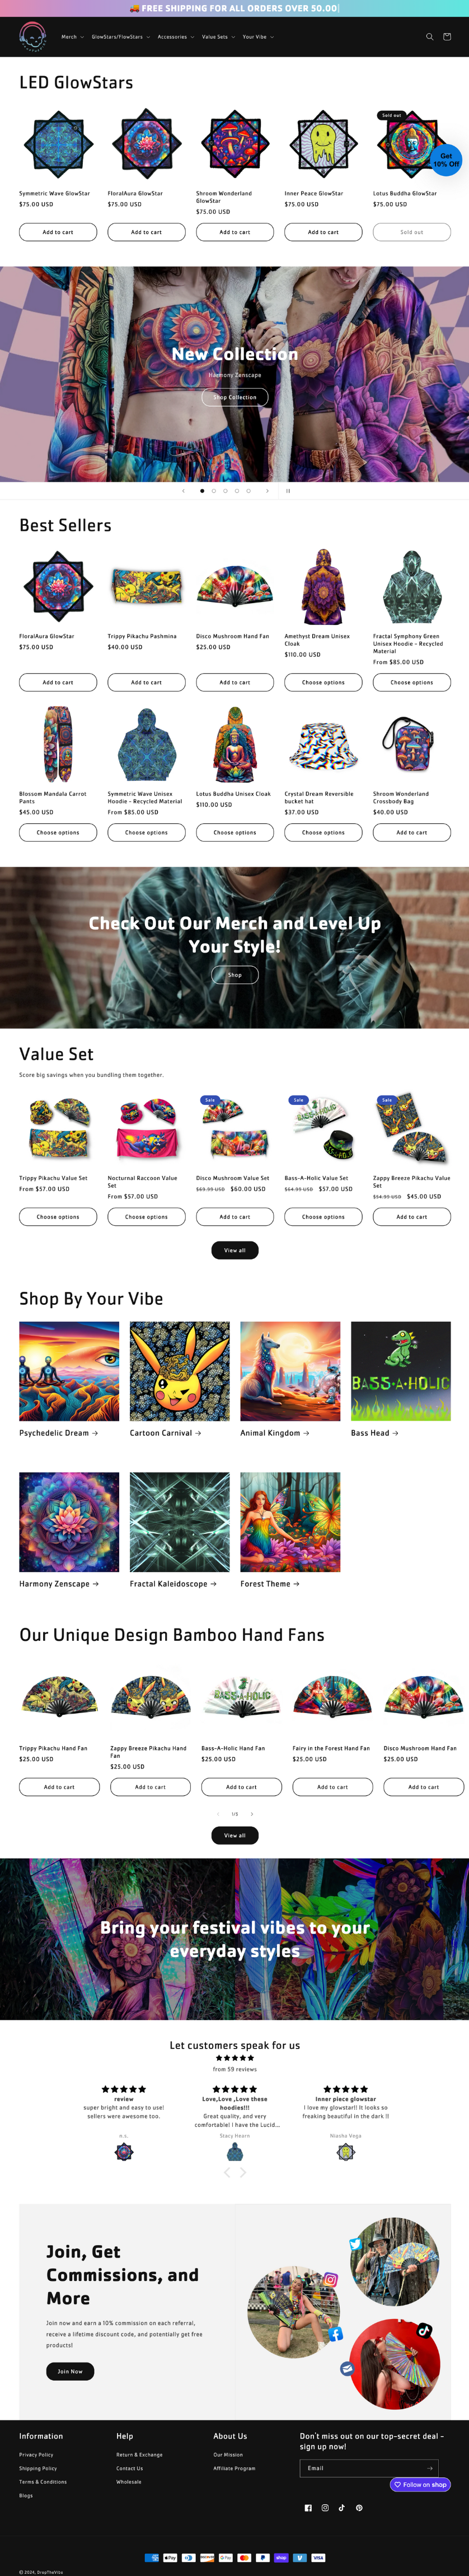The height and width of the screenshot is (2576, 469).
Task: Click the DropTheVibe logo in header
Action: [x=32, y=37]
